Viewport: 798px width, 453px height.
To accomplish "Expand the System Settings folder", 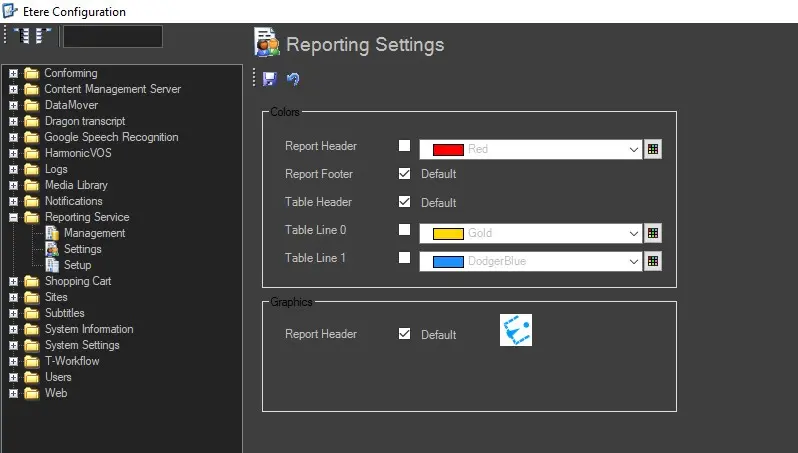I will (14, 345).
